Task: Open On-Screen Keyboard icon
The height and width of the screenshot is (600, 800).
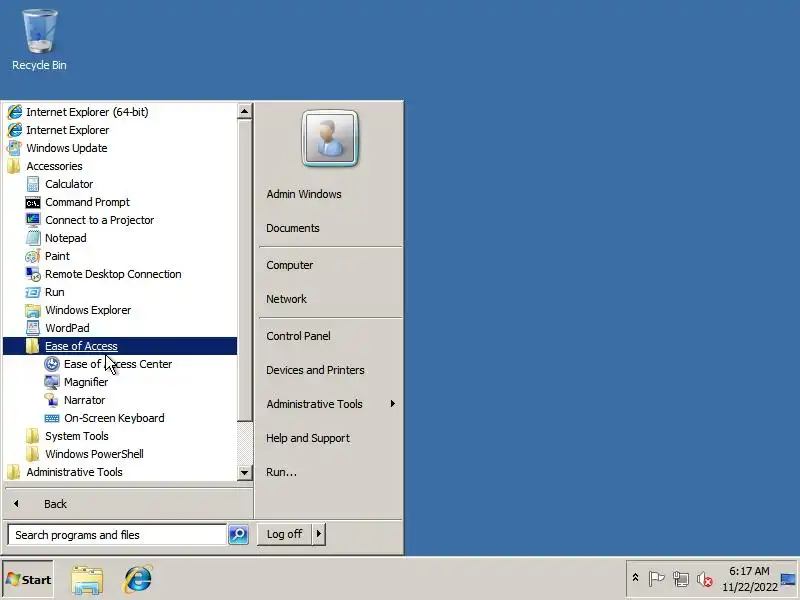Action: tap(52, 418)
